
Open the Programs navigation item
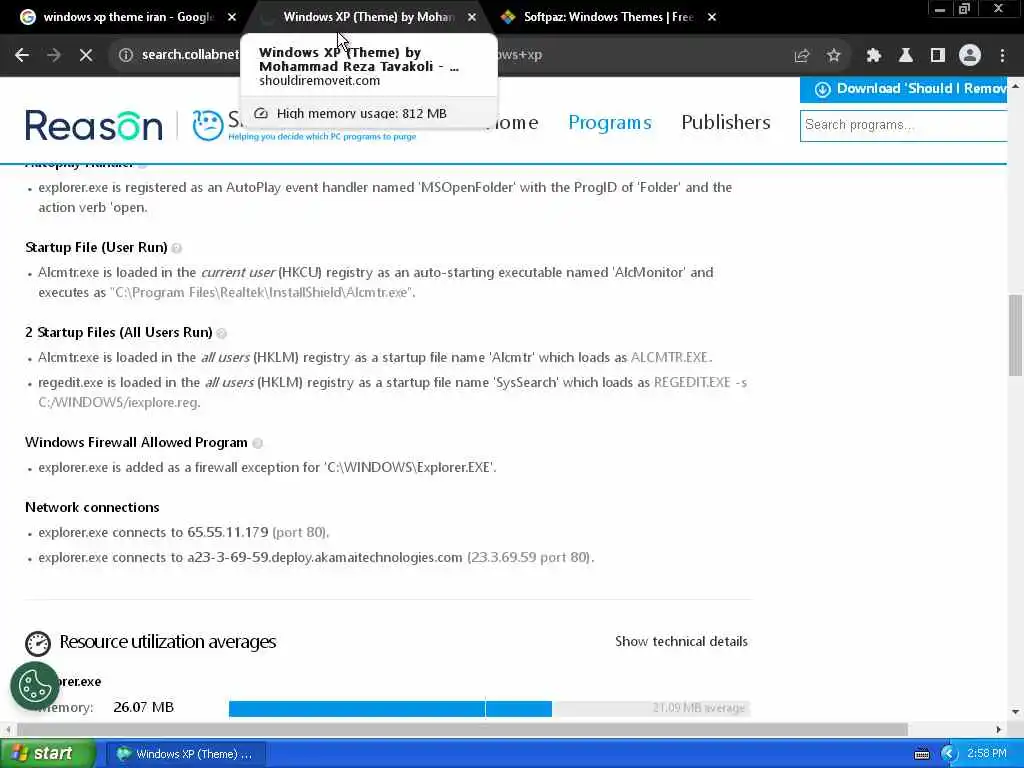coord(609,123)
